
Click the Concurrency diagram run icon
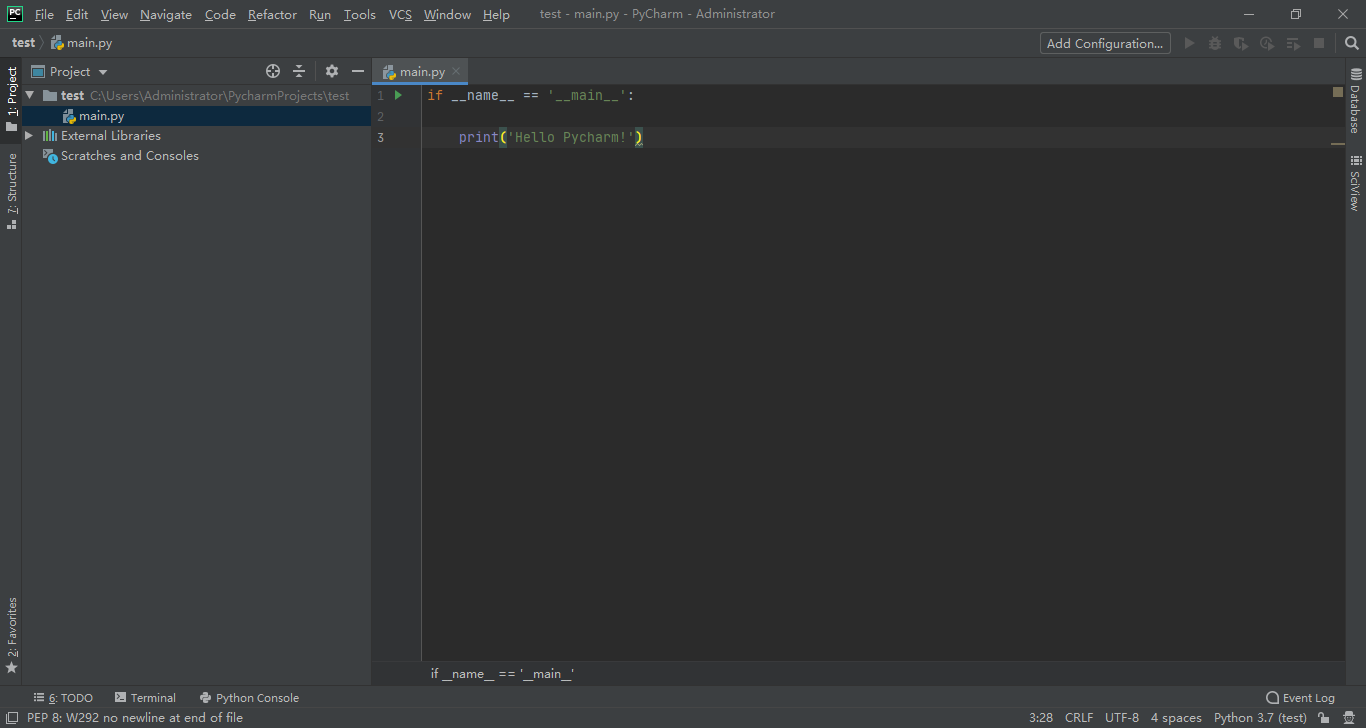click(1293, 43)
